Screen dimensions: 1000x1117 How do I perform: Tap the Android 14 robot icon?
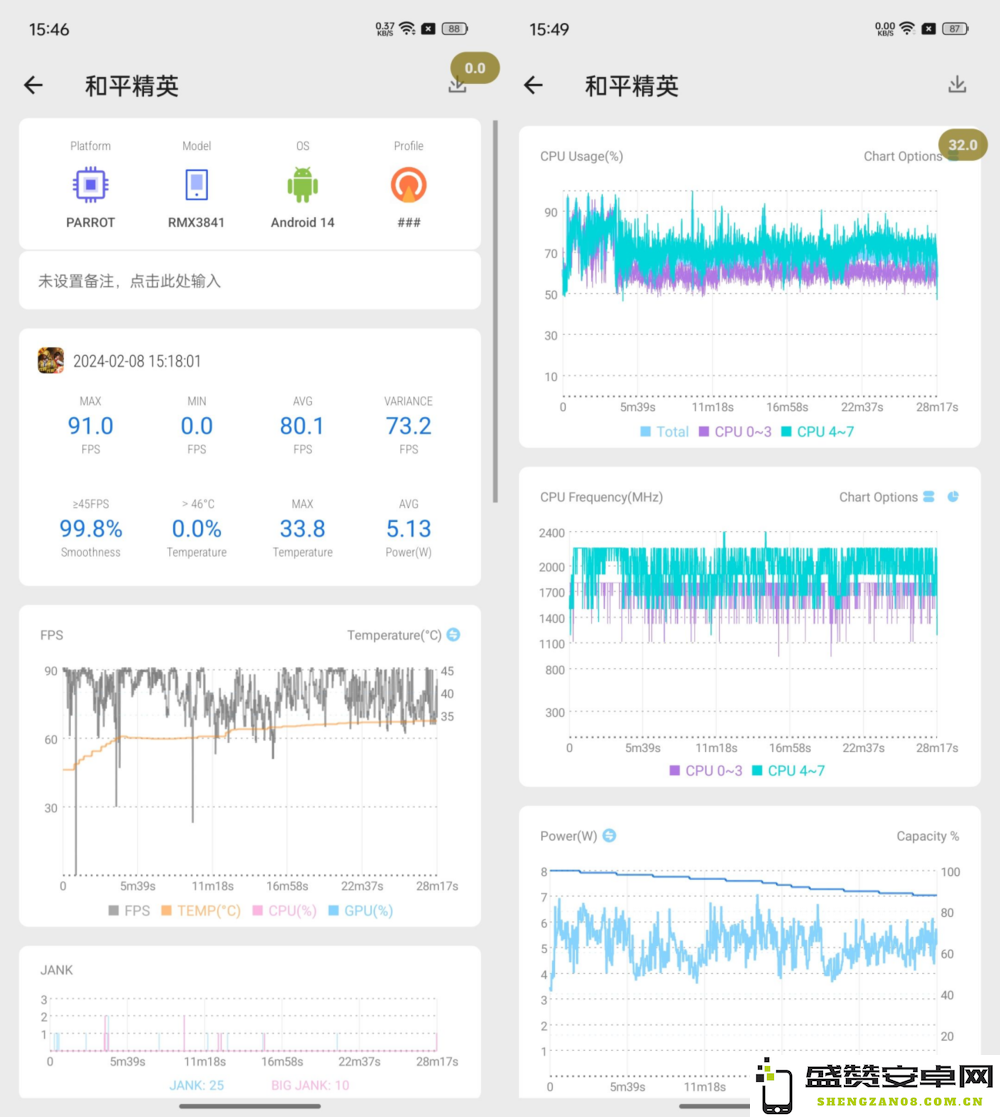coord(303,185)
